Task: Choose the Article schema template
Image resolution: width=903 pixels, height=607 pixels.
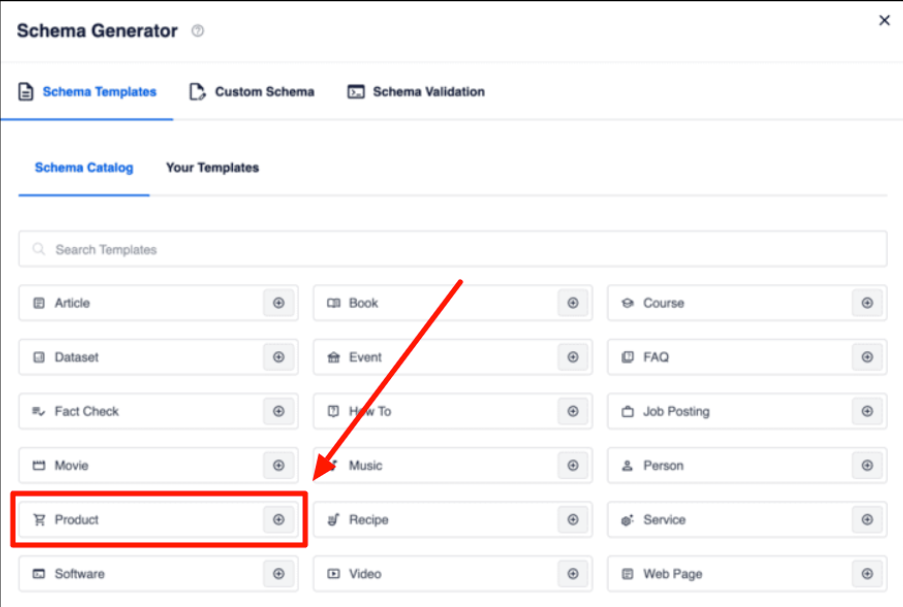Action: (x=158, y=303)
